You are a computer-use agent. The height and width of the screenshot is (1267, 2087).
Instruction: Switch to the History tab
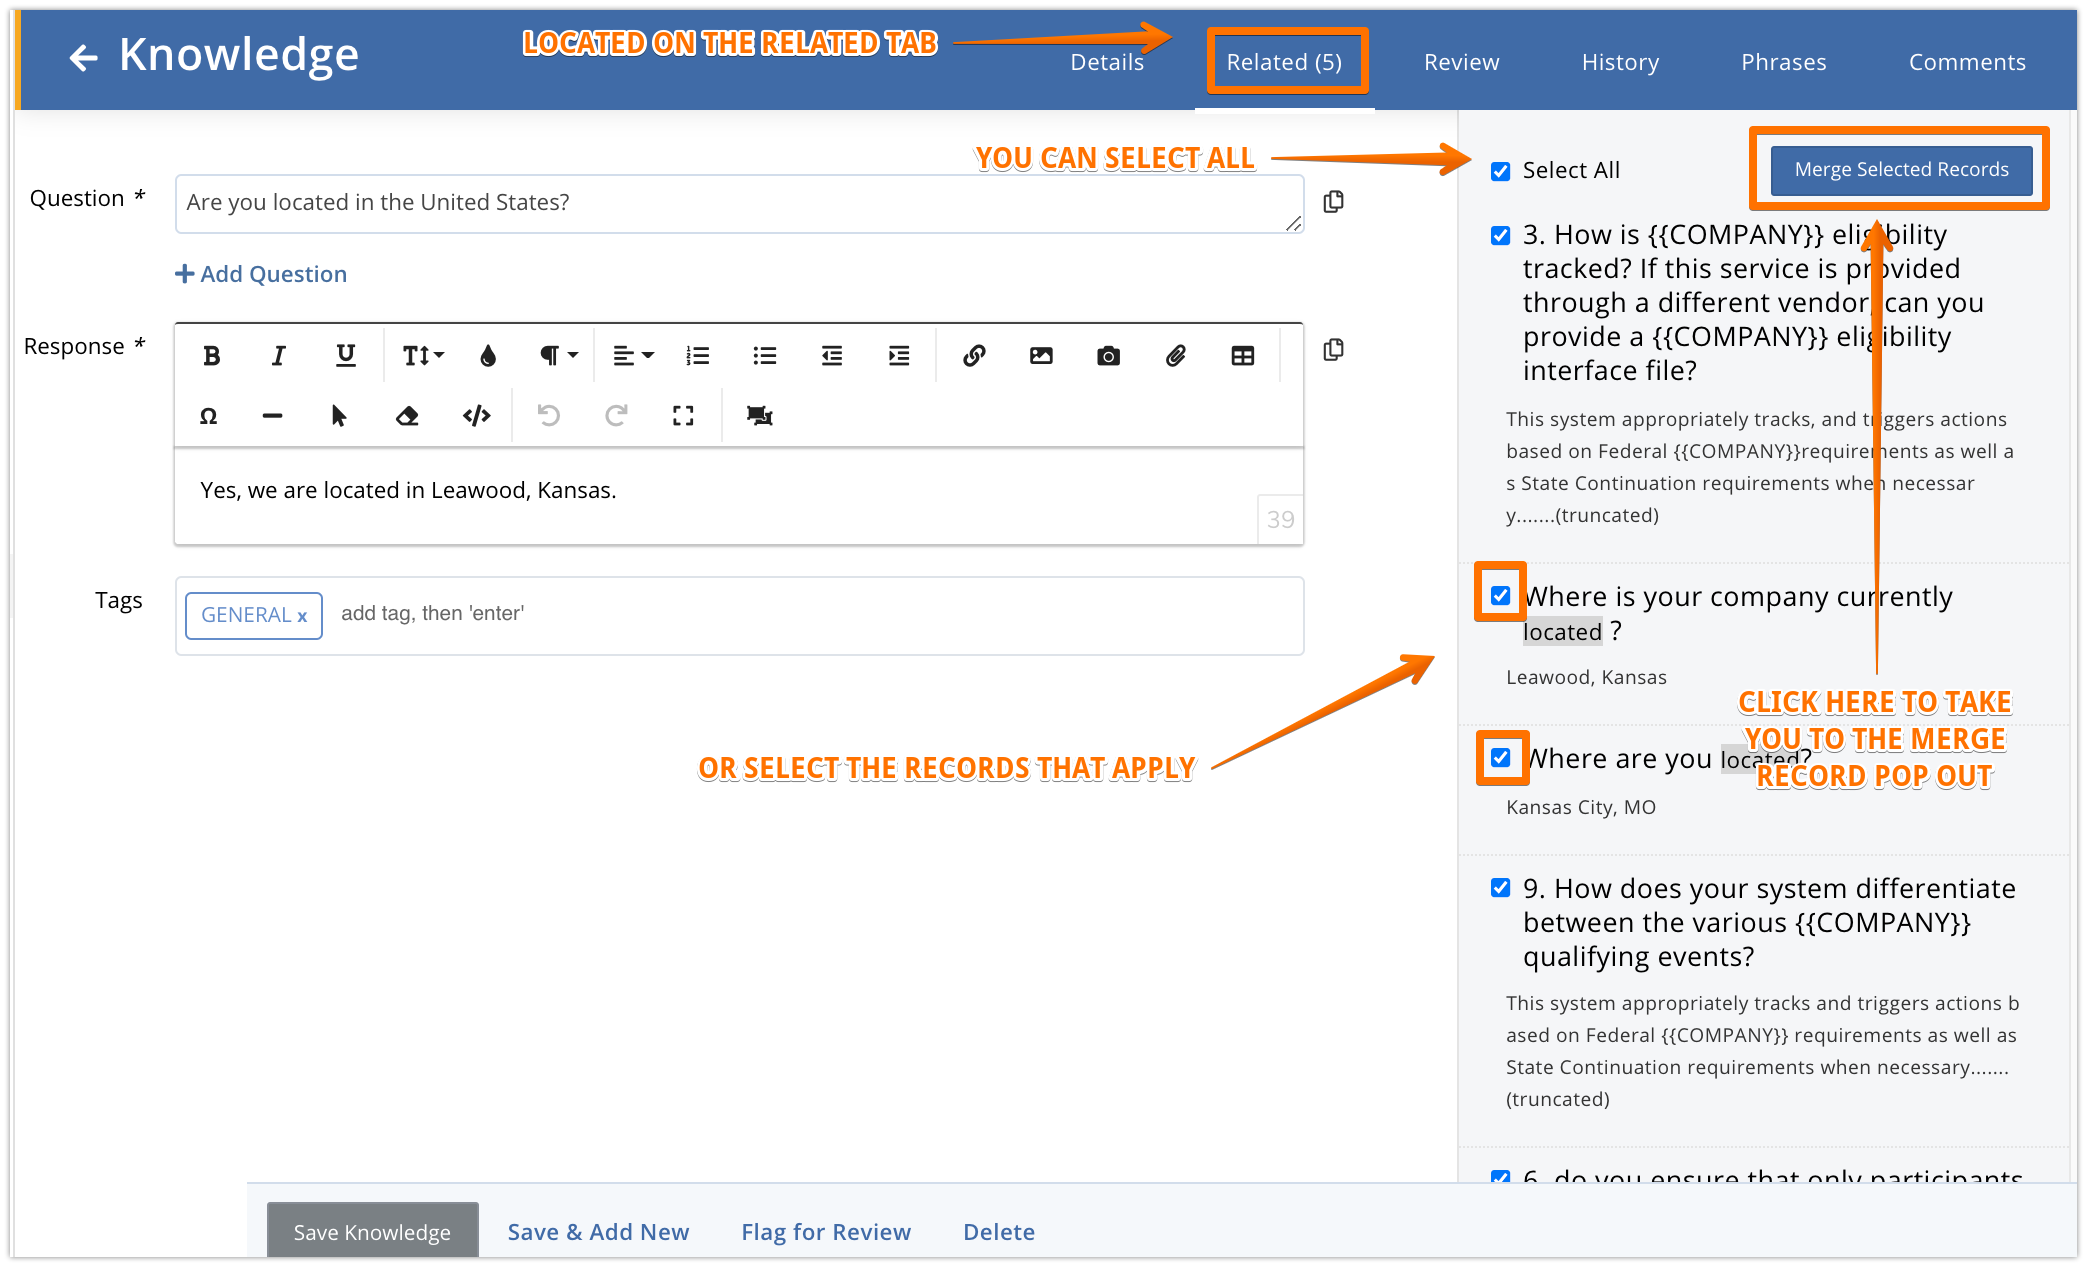coord(1620,62)
